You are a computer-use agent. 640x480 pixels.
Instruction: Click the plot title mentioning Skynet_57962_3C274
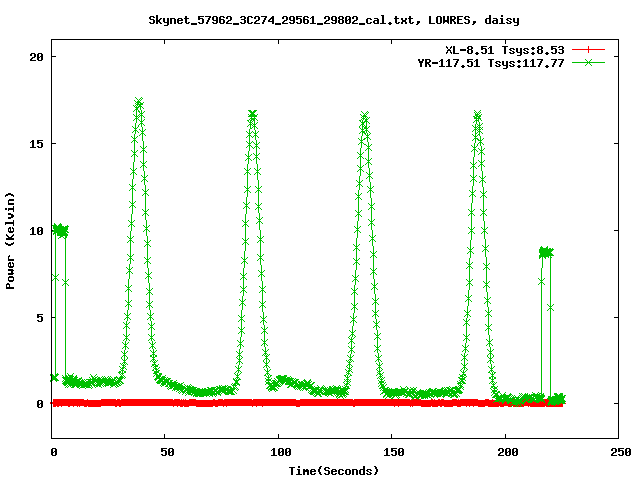coord(334,20)
